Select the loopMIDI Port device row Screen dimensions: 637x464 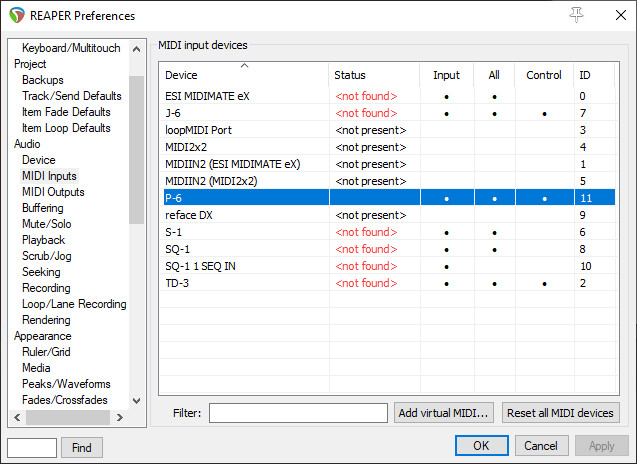coord(387,130)
